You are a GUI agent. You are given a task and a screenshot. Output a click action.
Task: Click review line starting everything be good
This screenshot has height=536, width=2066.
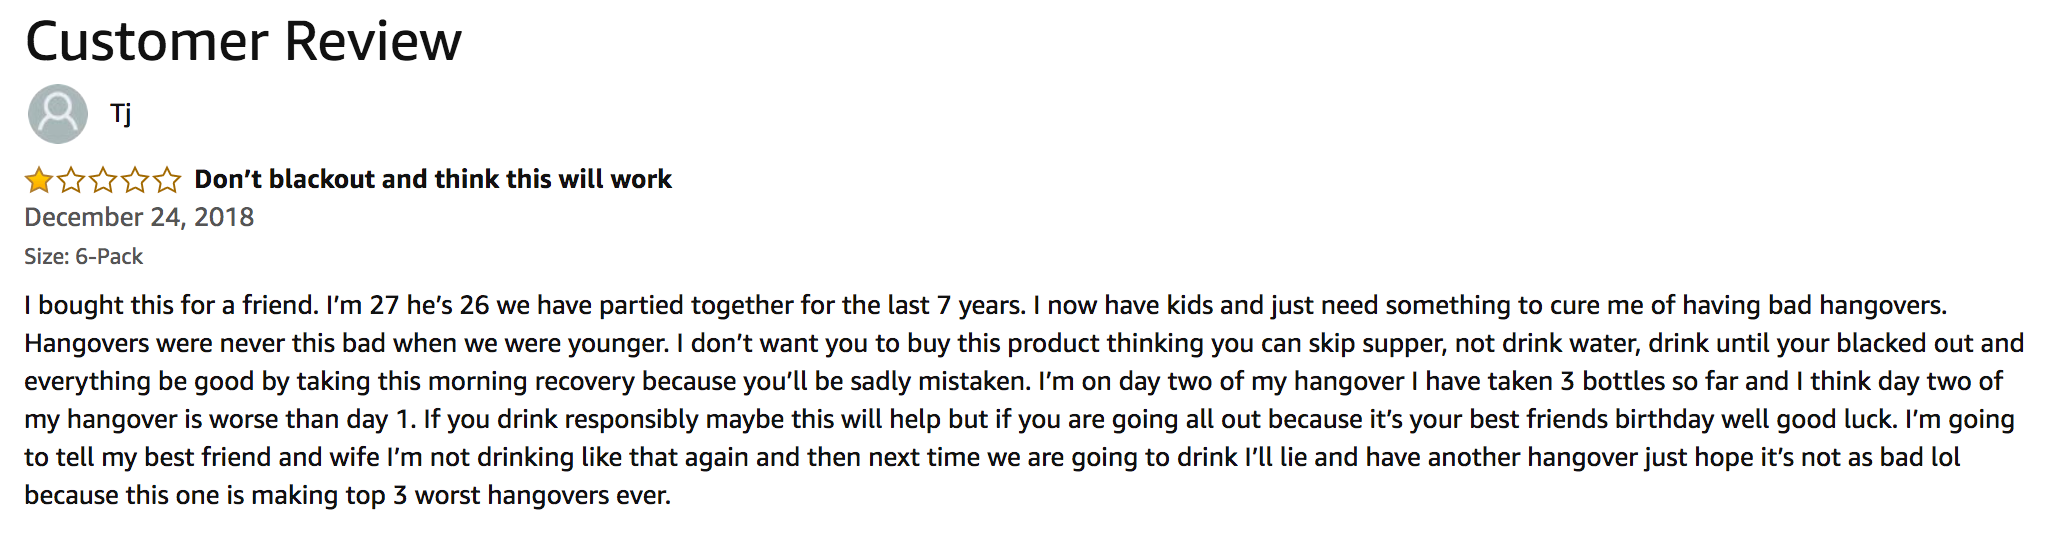[x=1013, y=381]
